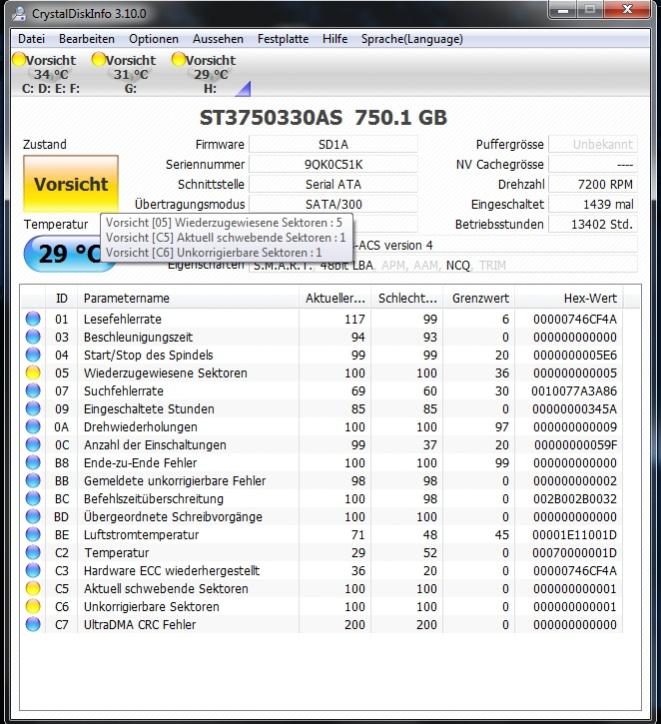This screenshot has height=724, width=661.
Task: Click the blue status dot for Suchfehlerrate
Action: [33, 391]
